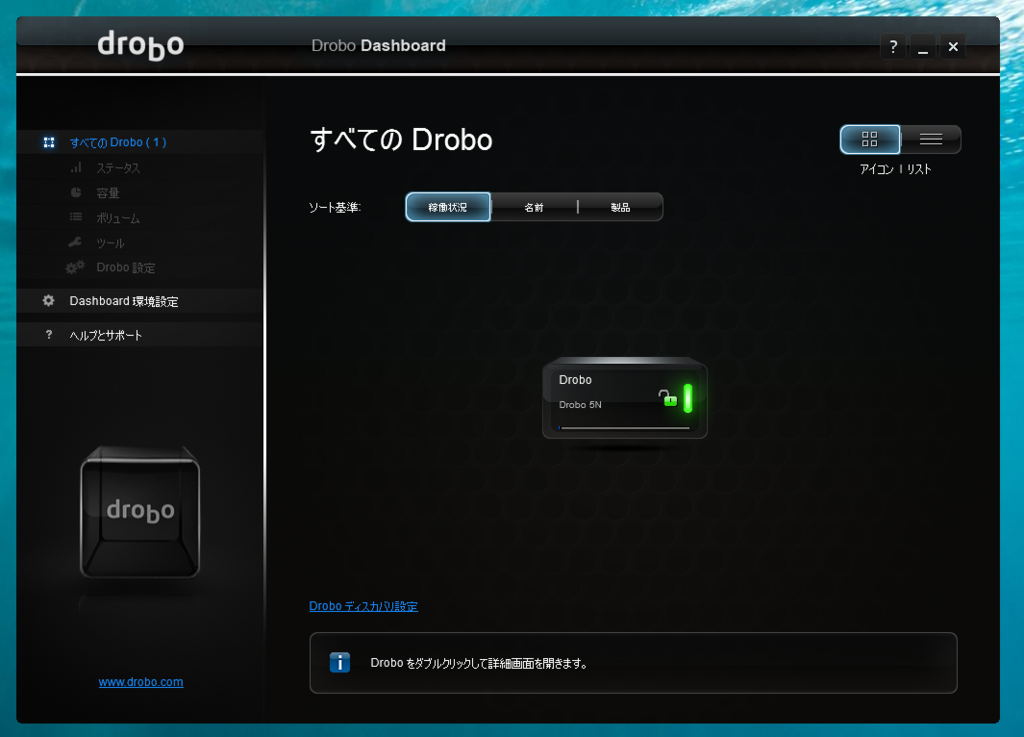Viewport: 1024px width, 737px height.
Task: Open help with title bar question mark
Action: pyautogui.click(x=893, y=47)
